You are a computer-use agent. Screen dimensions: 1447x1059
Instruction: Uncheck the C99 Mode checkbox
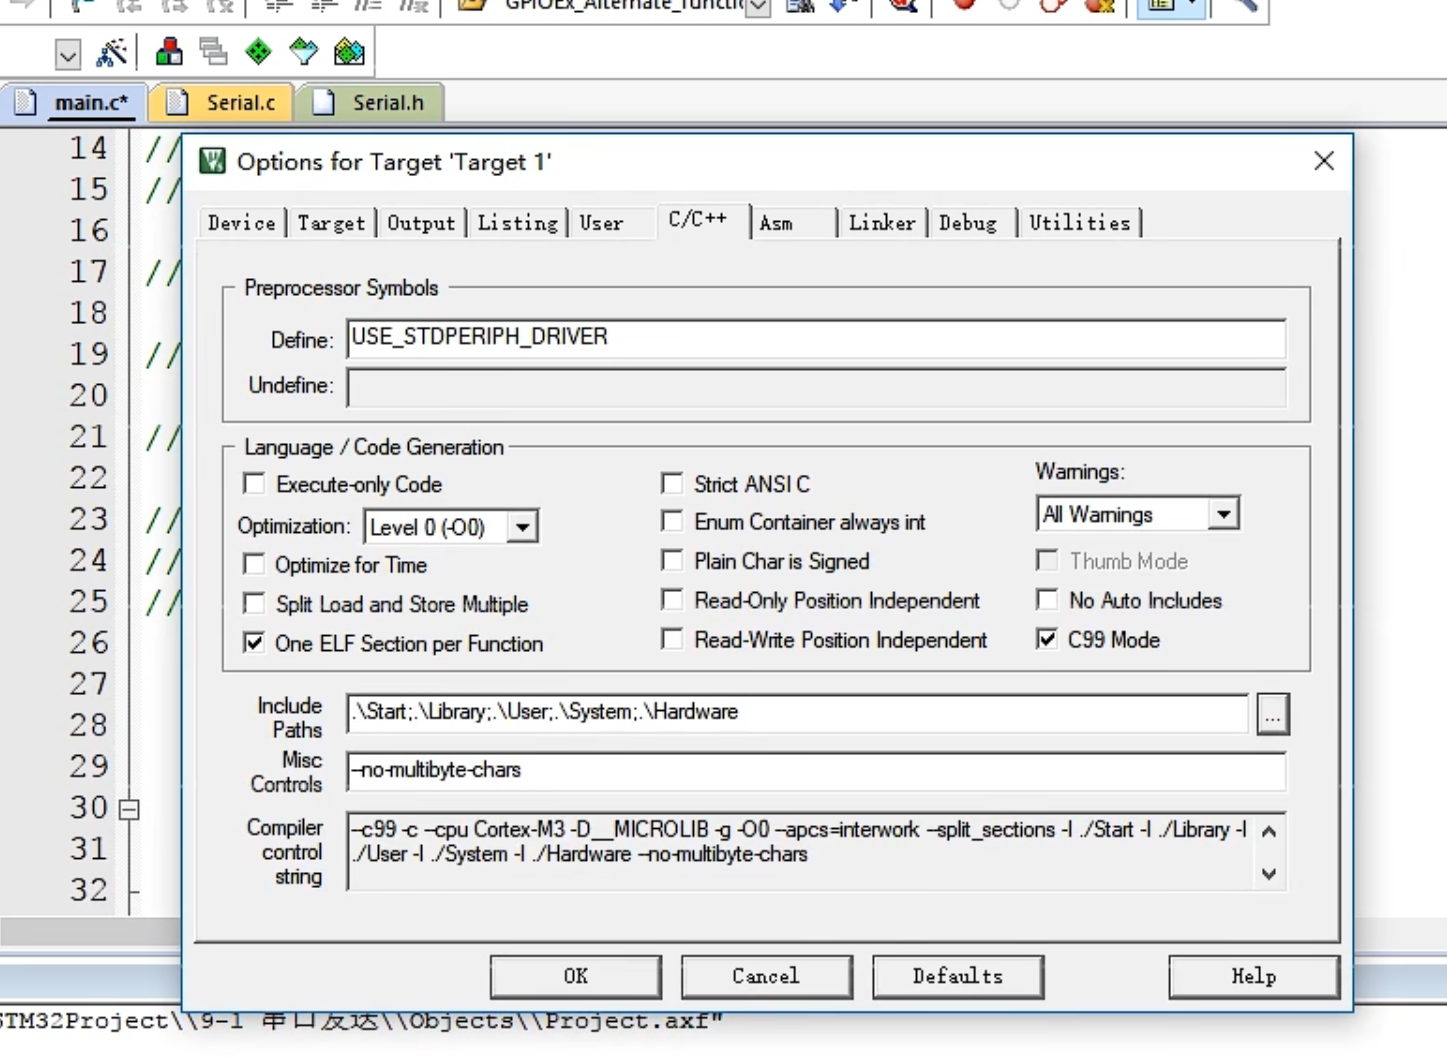pos(1047,639)
